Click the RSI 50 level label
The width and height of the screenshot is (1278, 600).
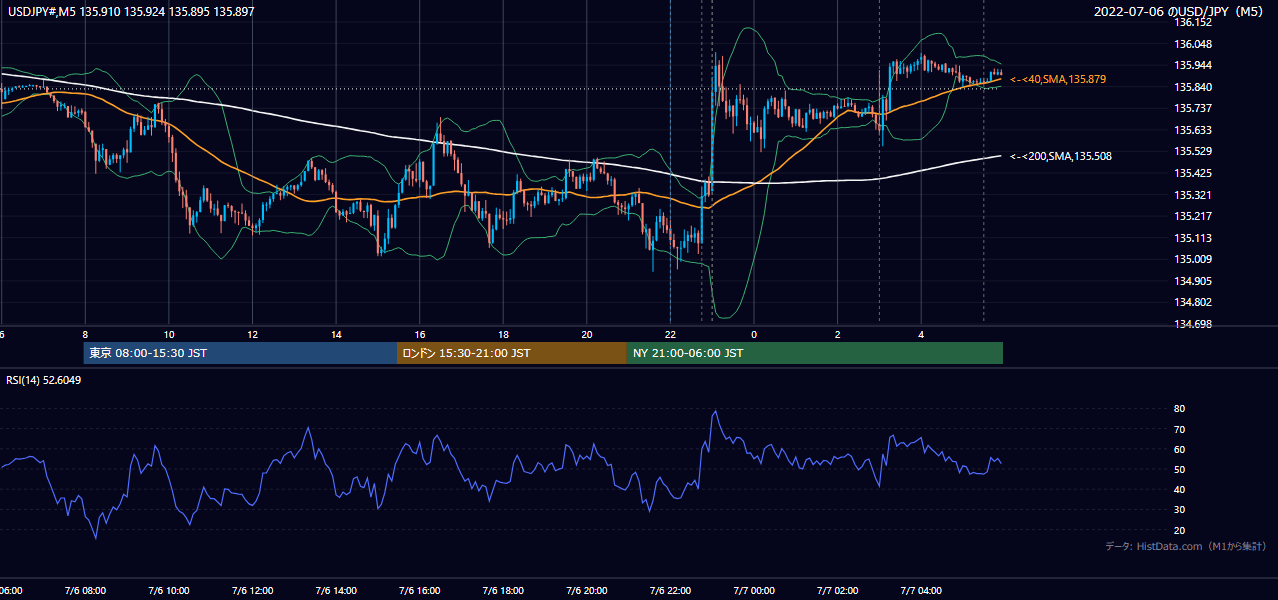pyautogui.click(x=1179, y=469)
